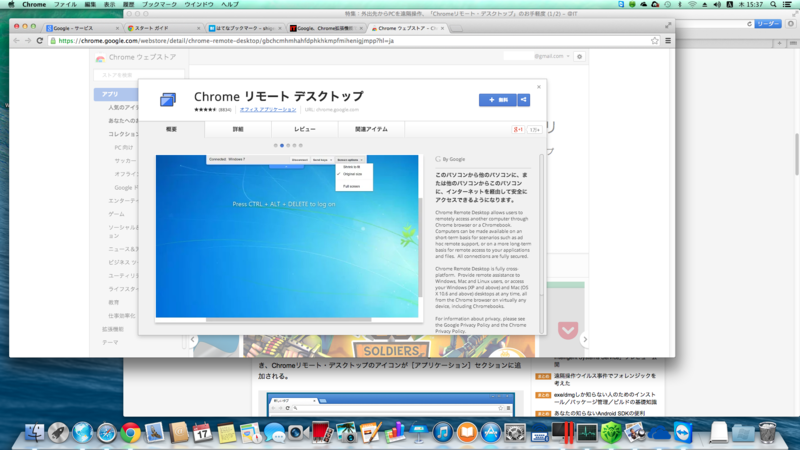
Task: Bookmark this page with the star icon
Action: (655, 41)
